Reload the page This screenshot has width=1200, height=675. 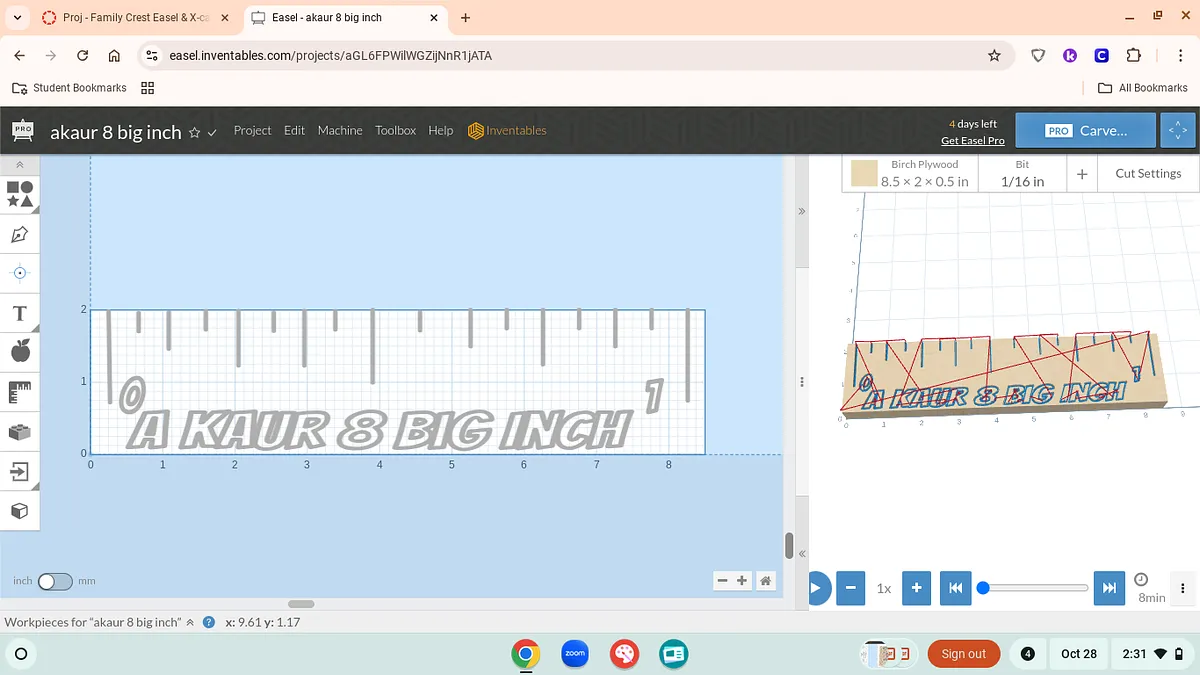(83, 56)
